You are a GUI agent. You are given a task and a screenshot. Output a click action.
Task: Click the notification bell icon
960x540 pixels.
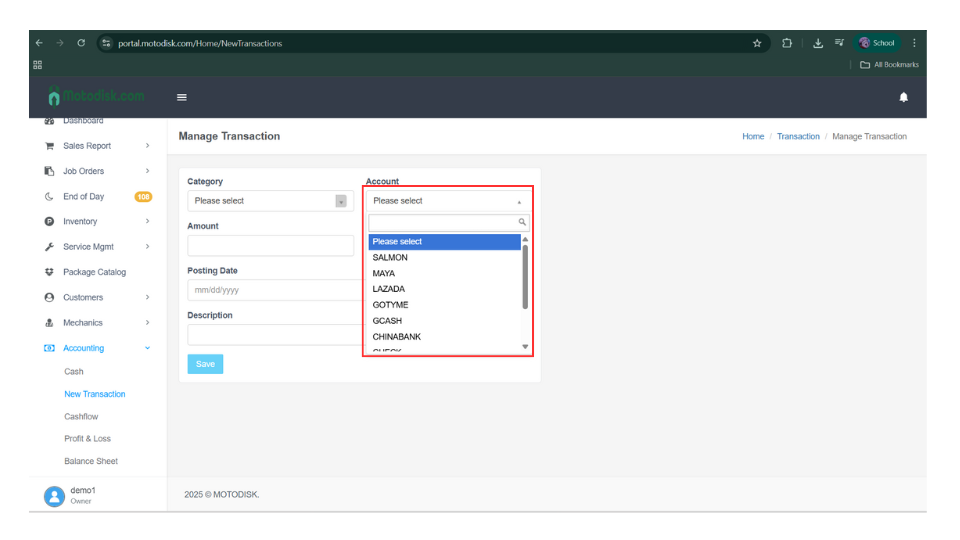(x=903, y=97)
